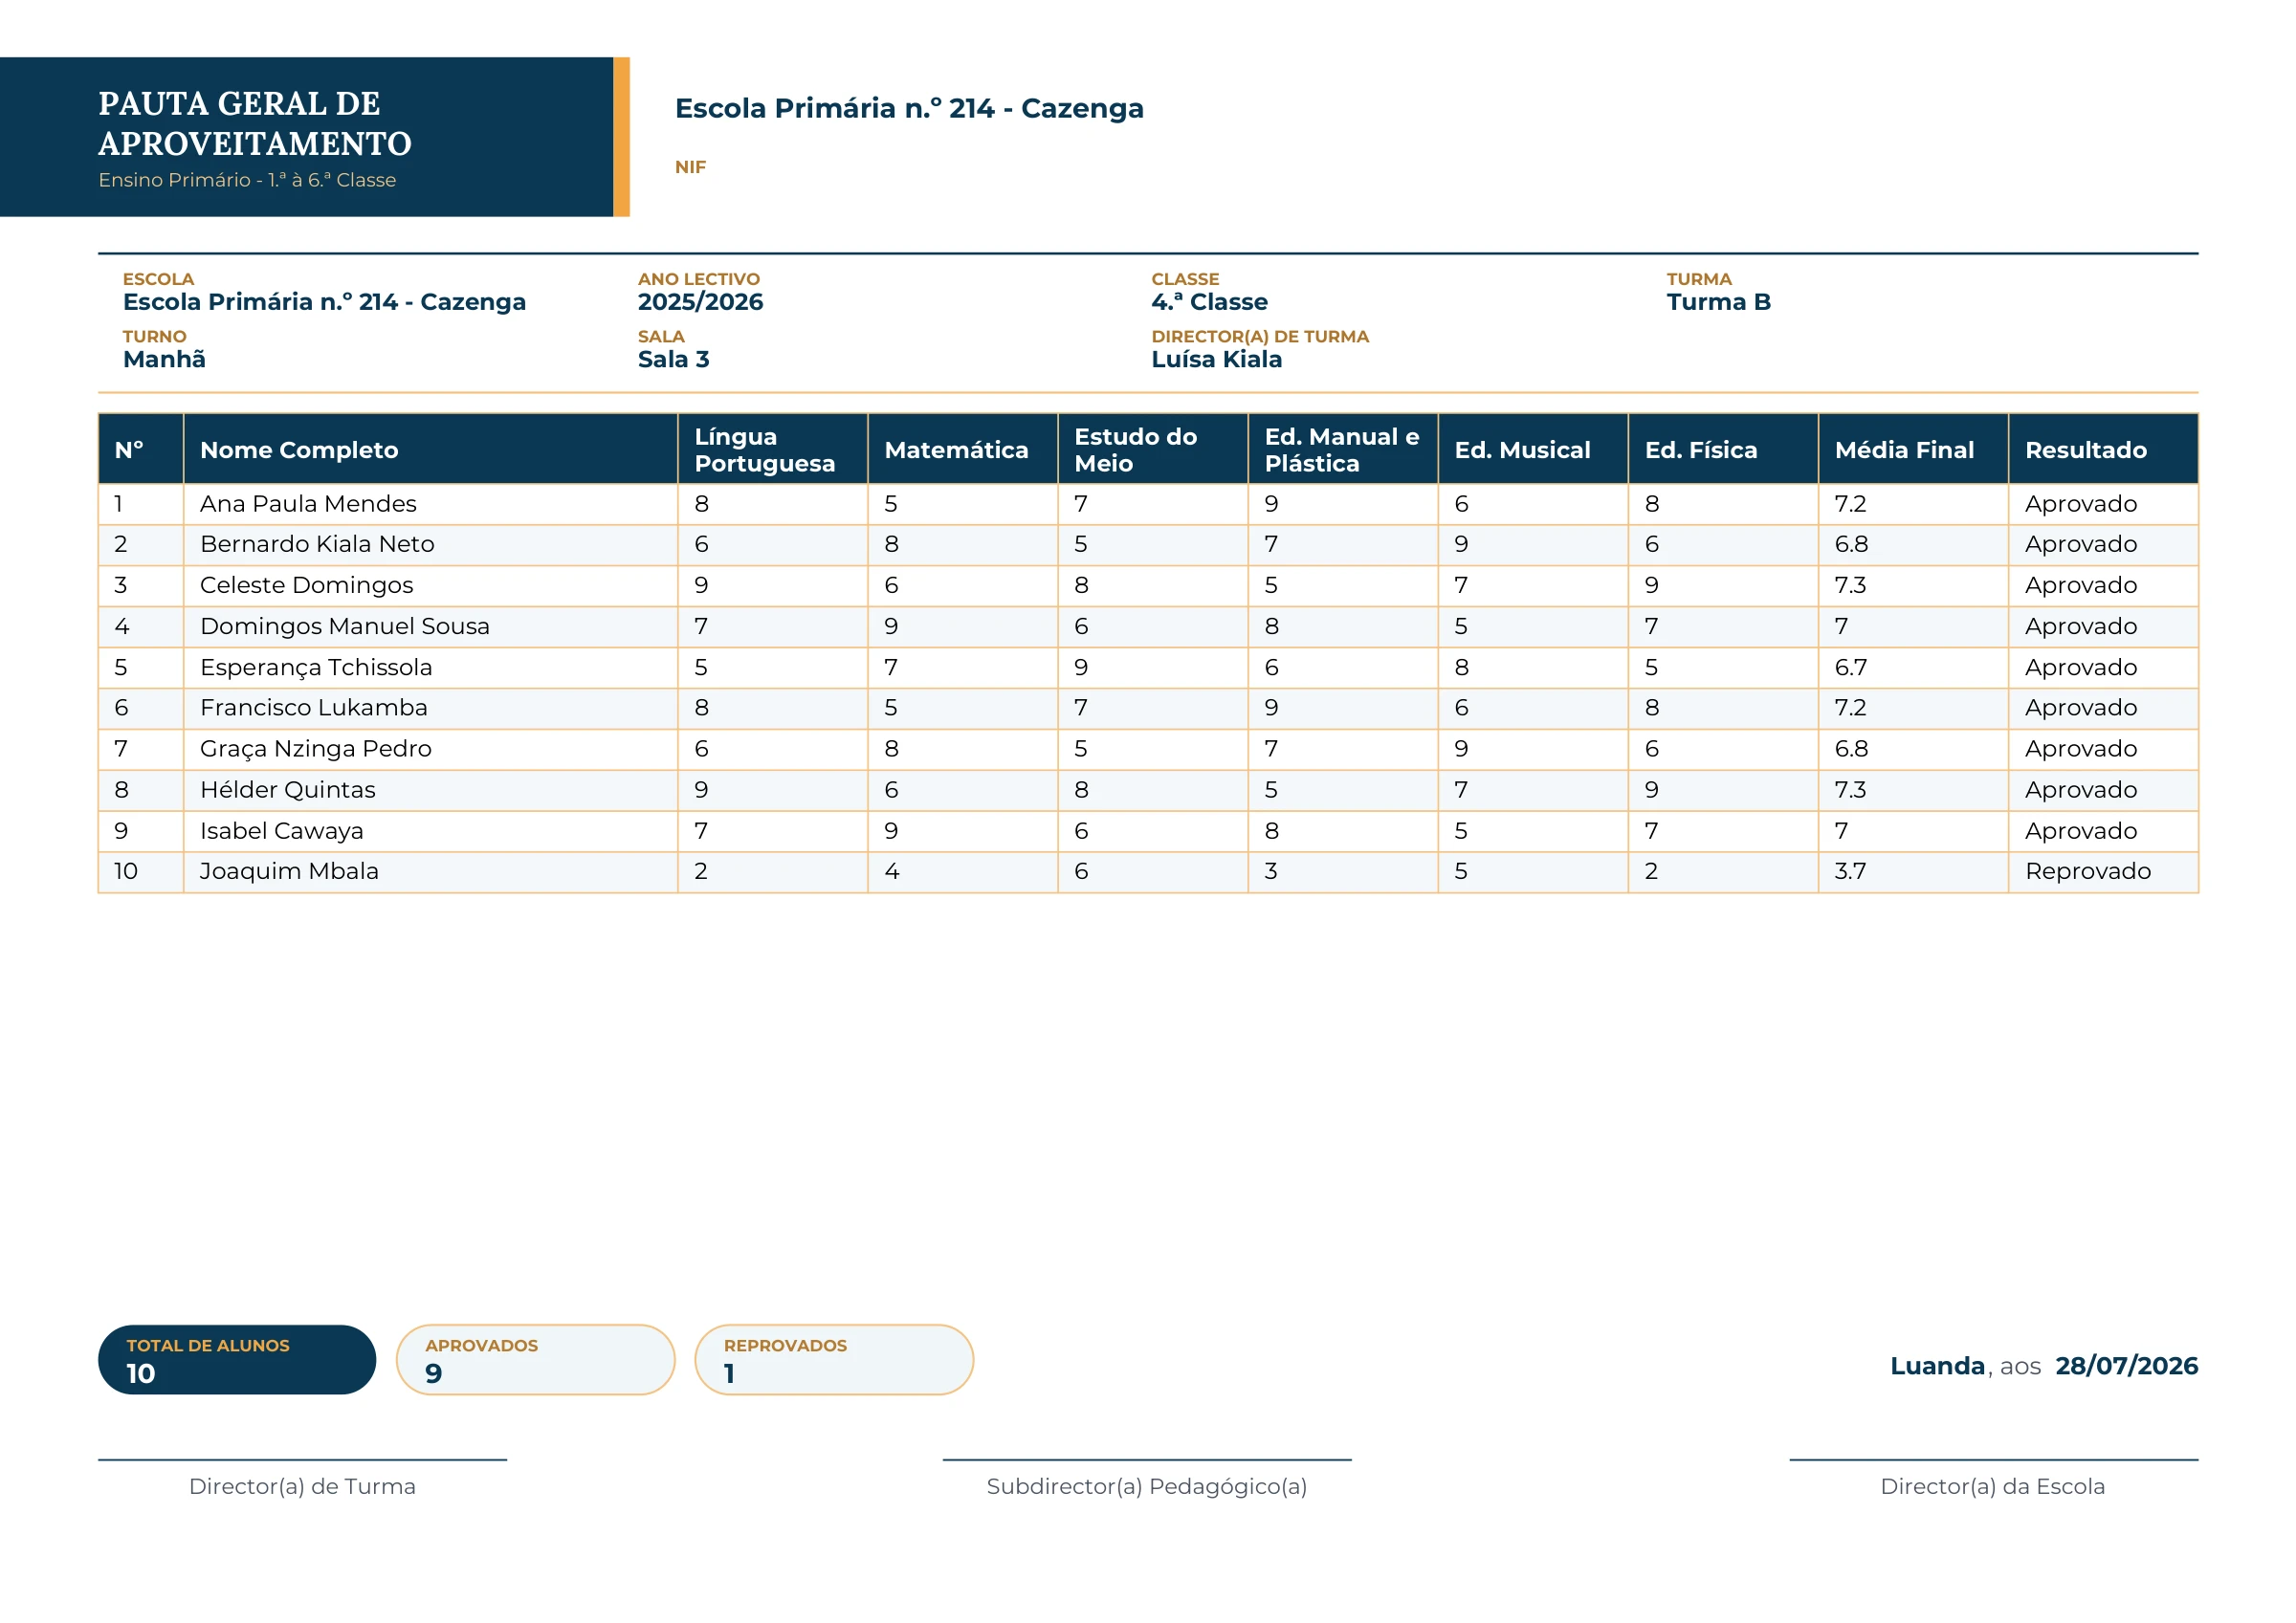
Task: Select the name 'Hélder Quintas'
Action: coord(288,790)
